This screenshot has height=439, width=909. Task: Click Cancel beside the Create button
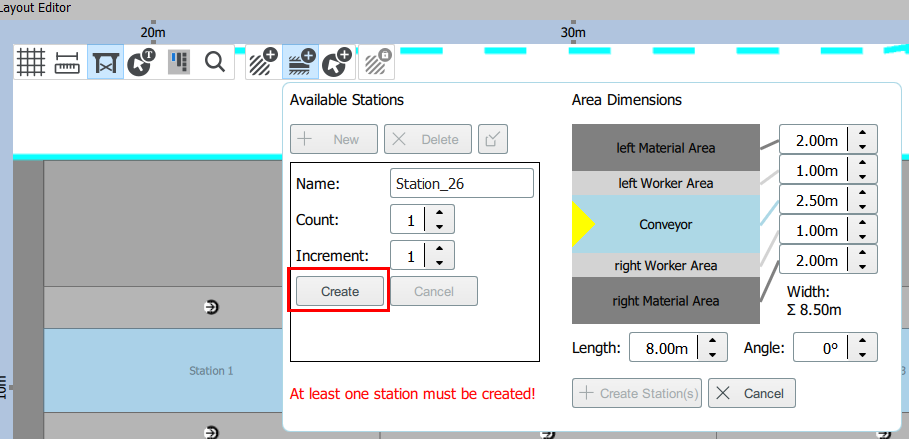[x=434, y=291]
